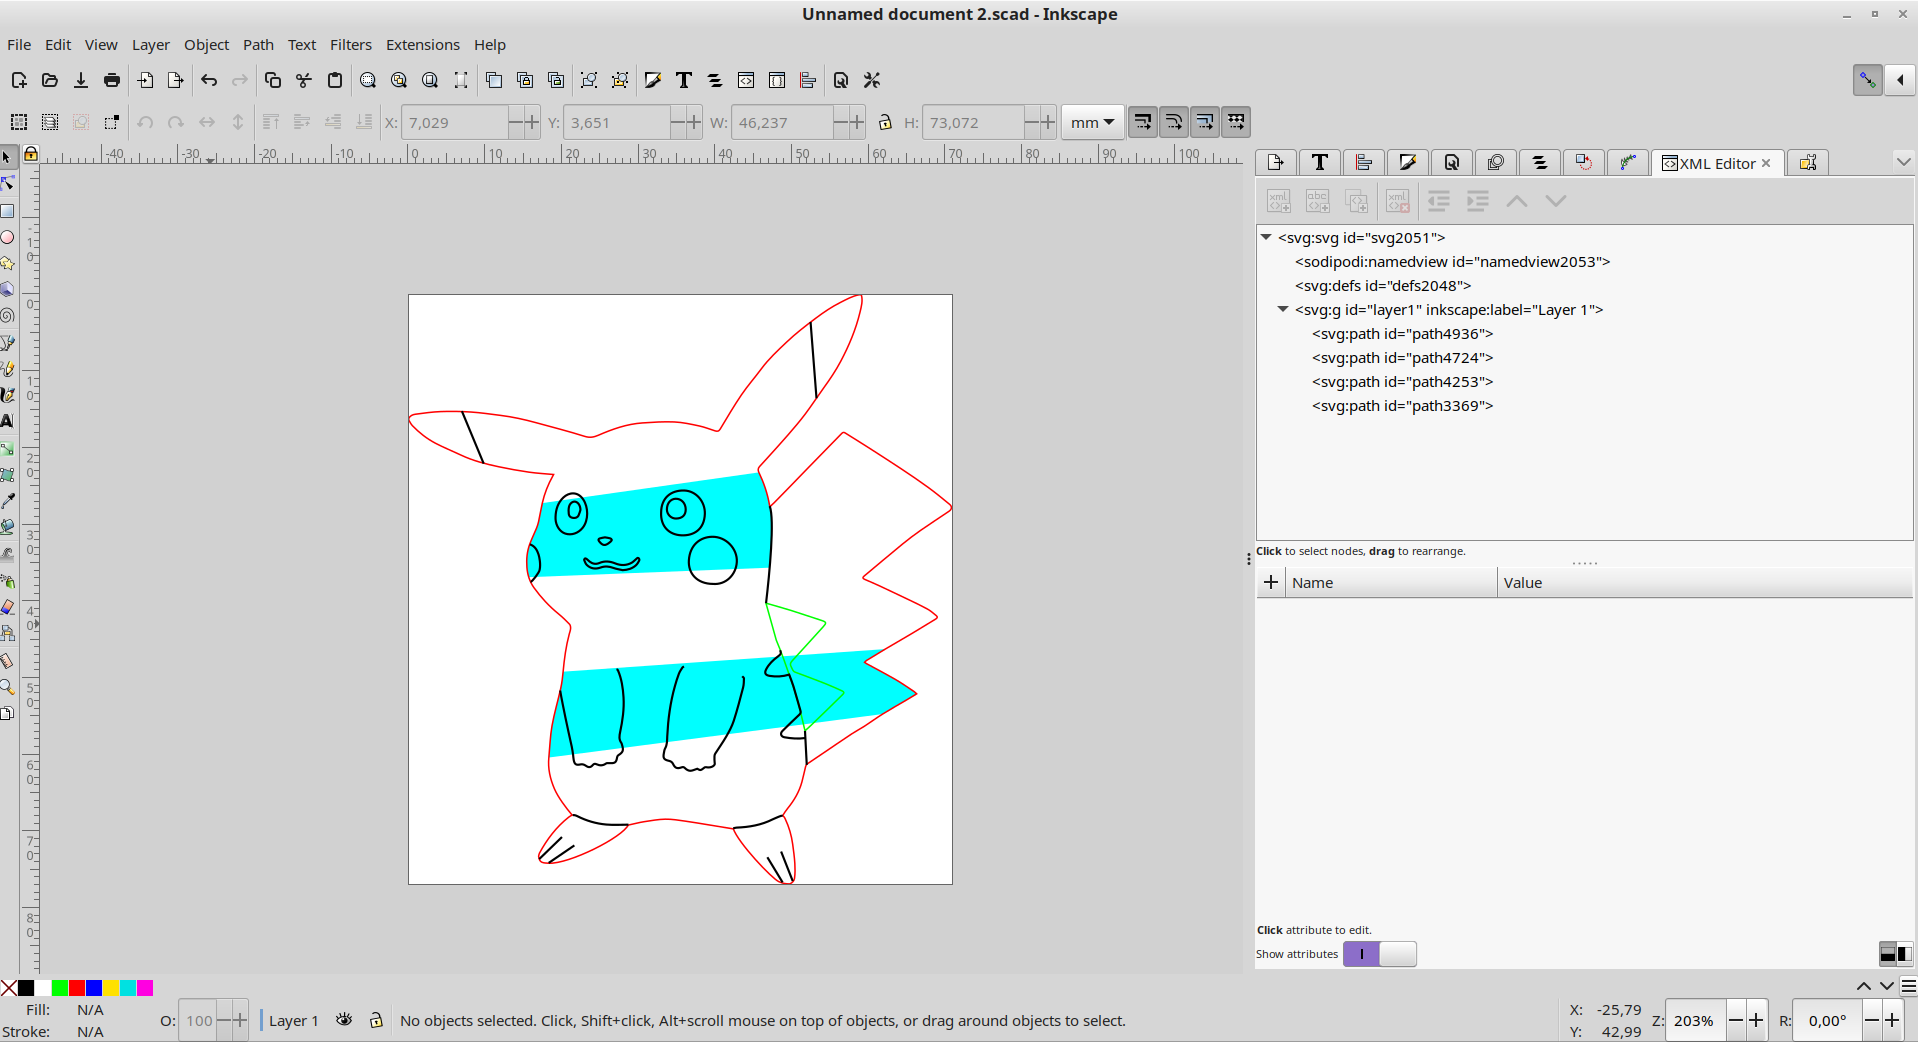The image size is (1918, 1042).
Task: Copy selection with the copy icon
Action: pos(272,80)
